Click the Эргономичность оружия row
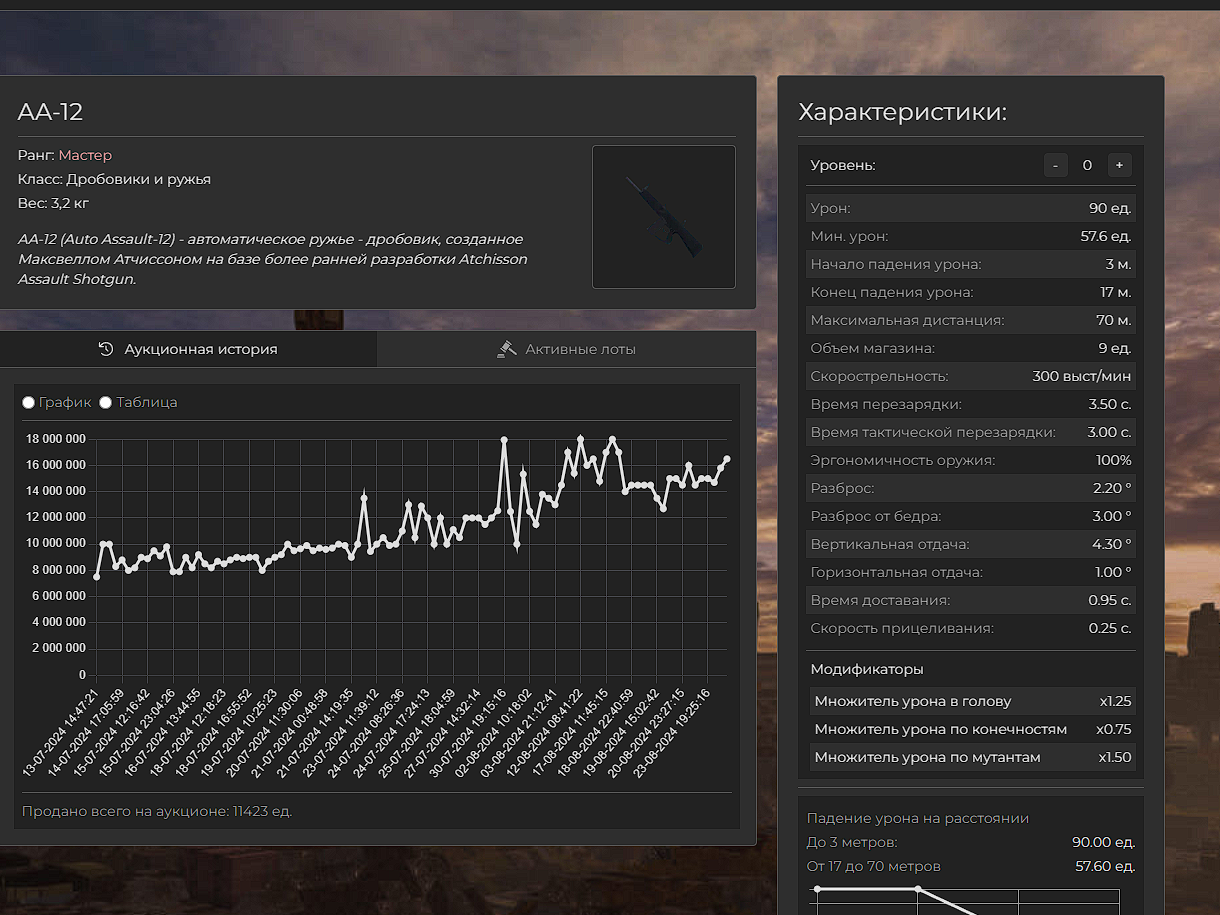This screenshot has width=1220, height=915. pos(971,460)
